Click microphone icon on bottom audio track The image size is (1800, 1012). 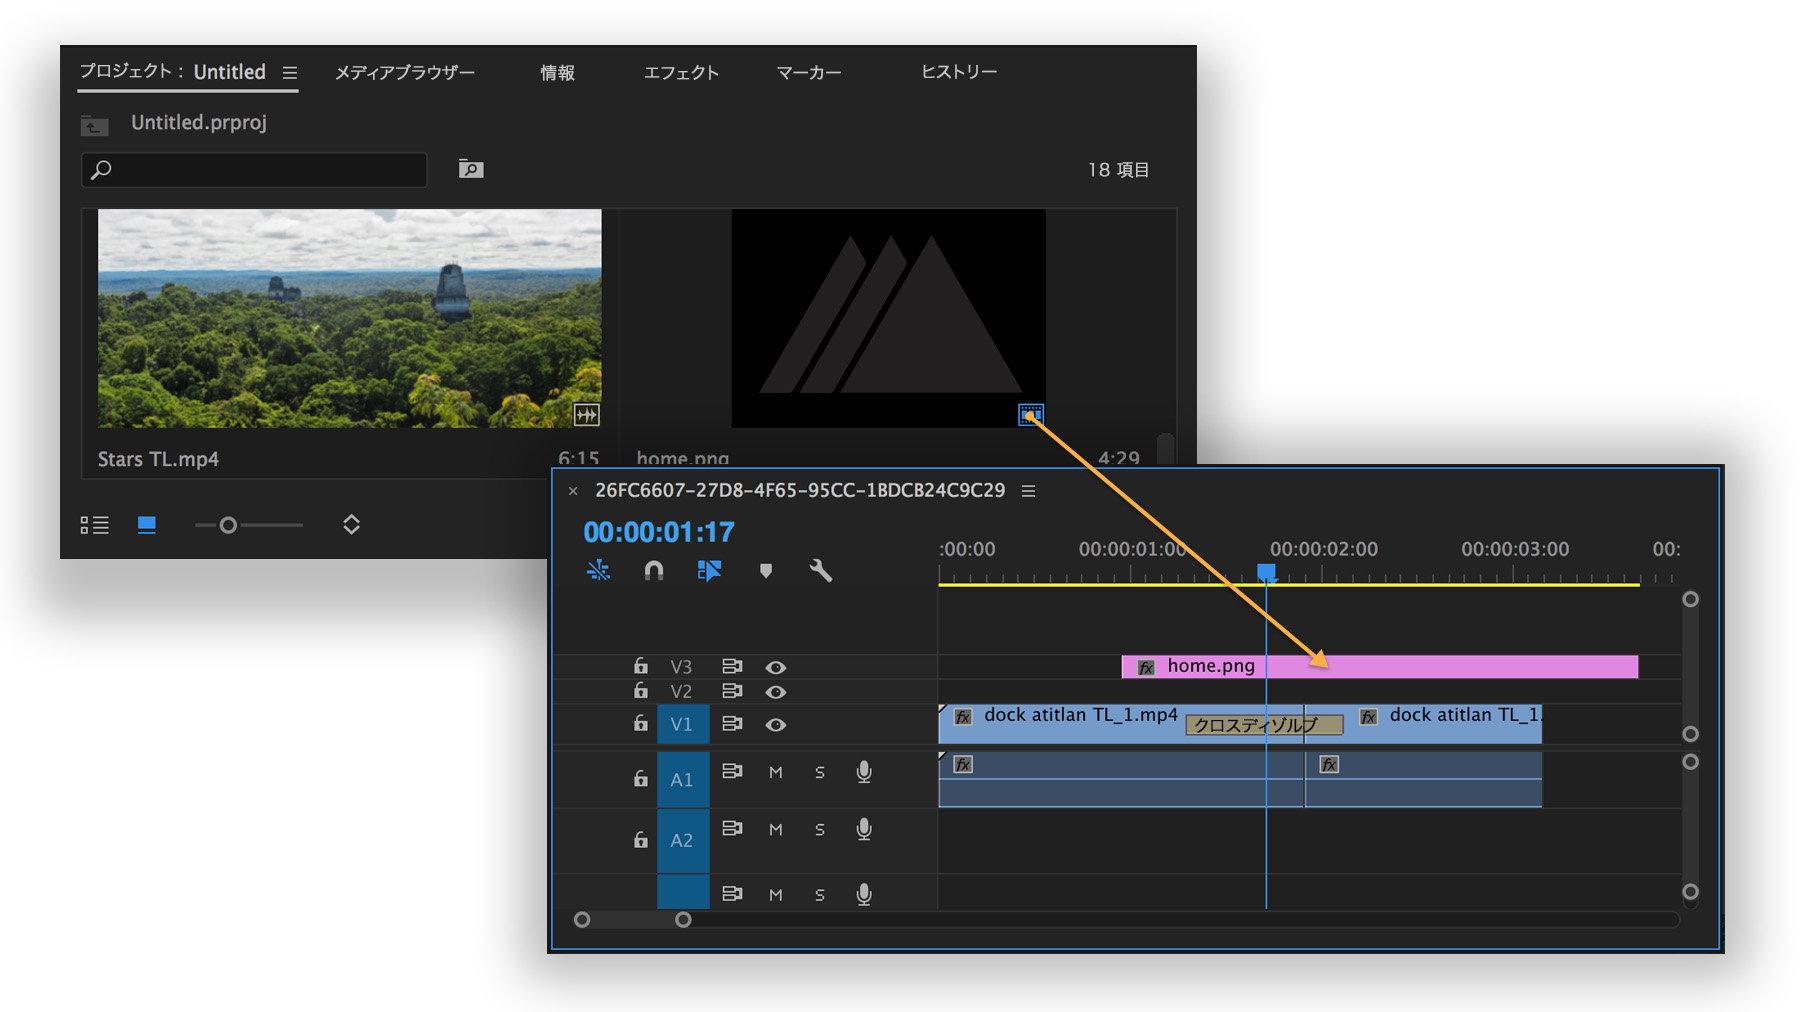click(864, 894)
